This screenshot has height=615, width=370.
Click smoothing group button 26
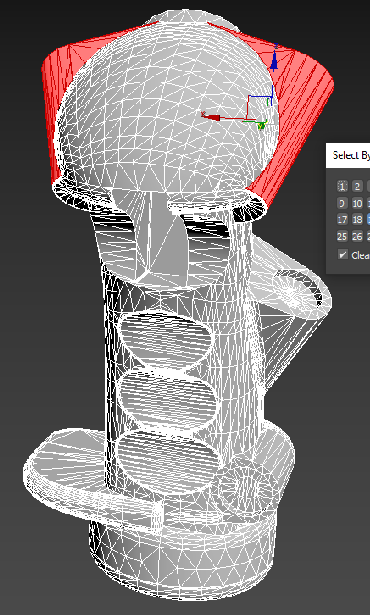(357, 237)
